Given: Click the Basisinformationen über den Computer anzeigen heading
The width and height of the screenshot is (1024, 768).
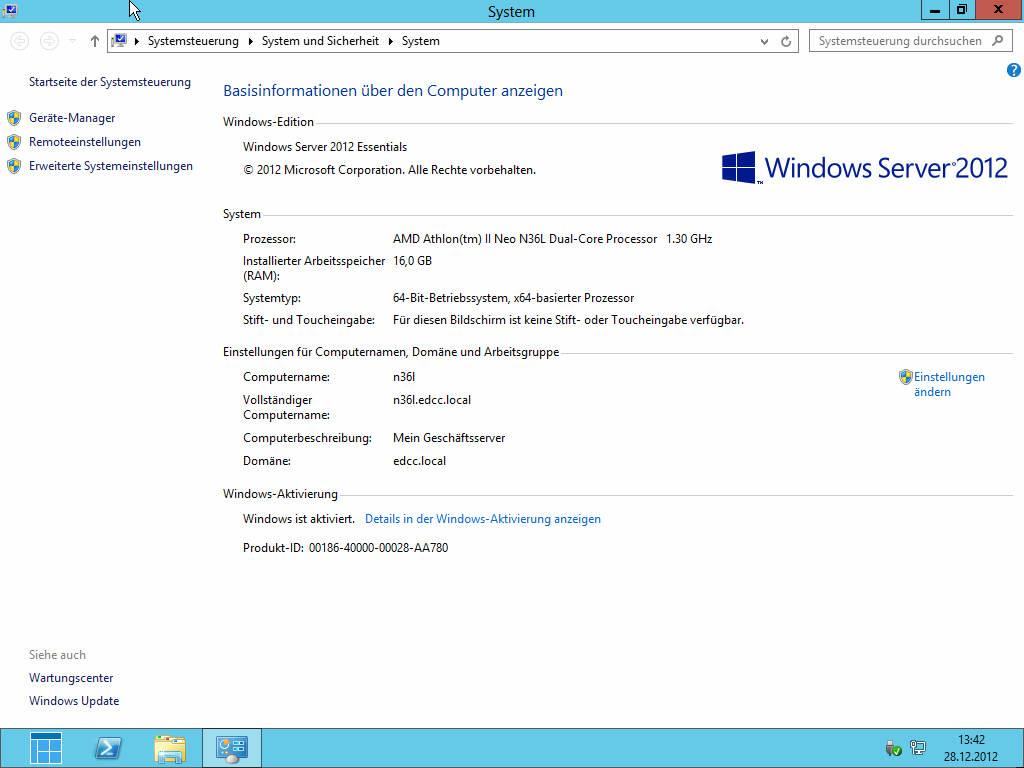Looking at the screenshot, I should [393, 91].
